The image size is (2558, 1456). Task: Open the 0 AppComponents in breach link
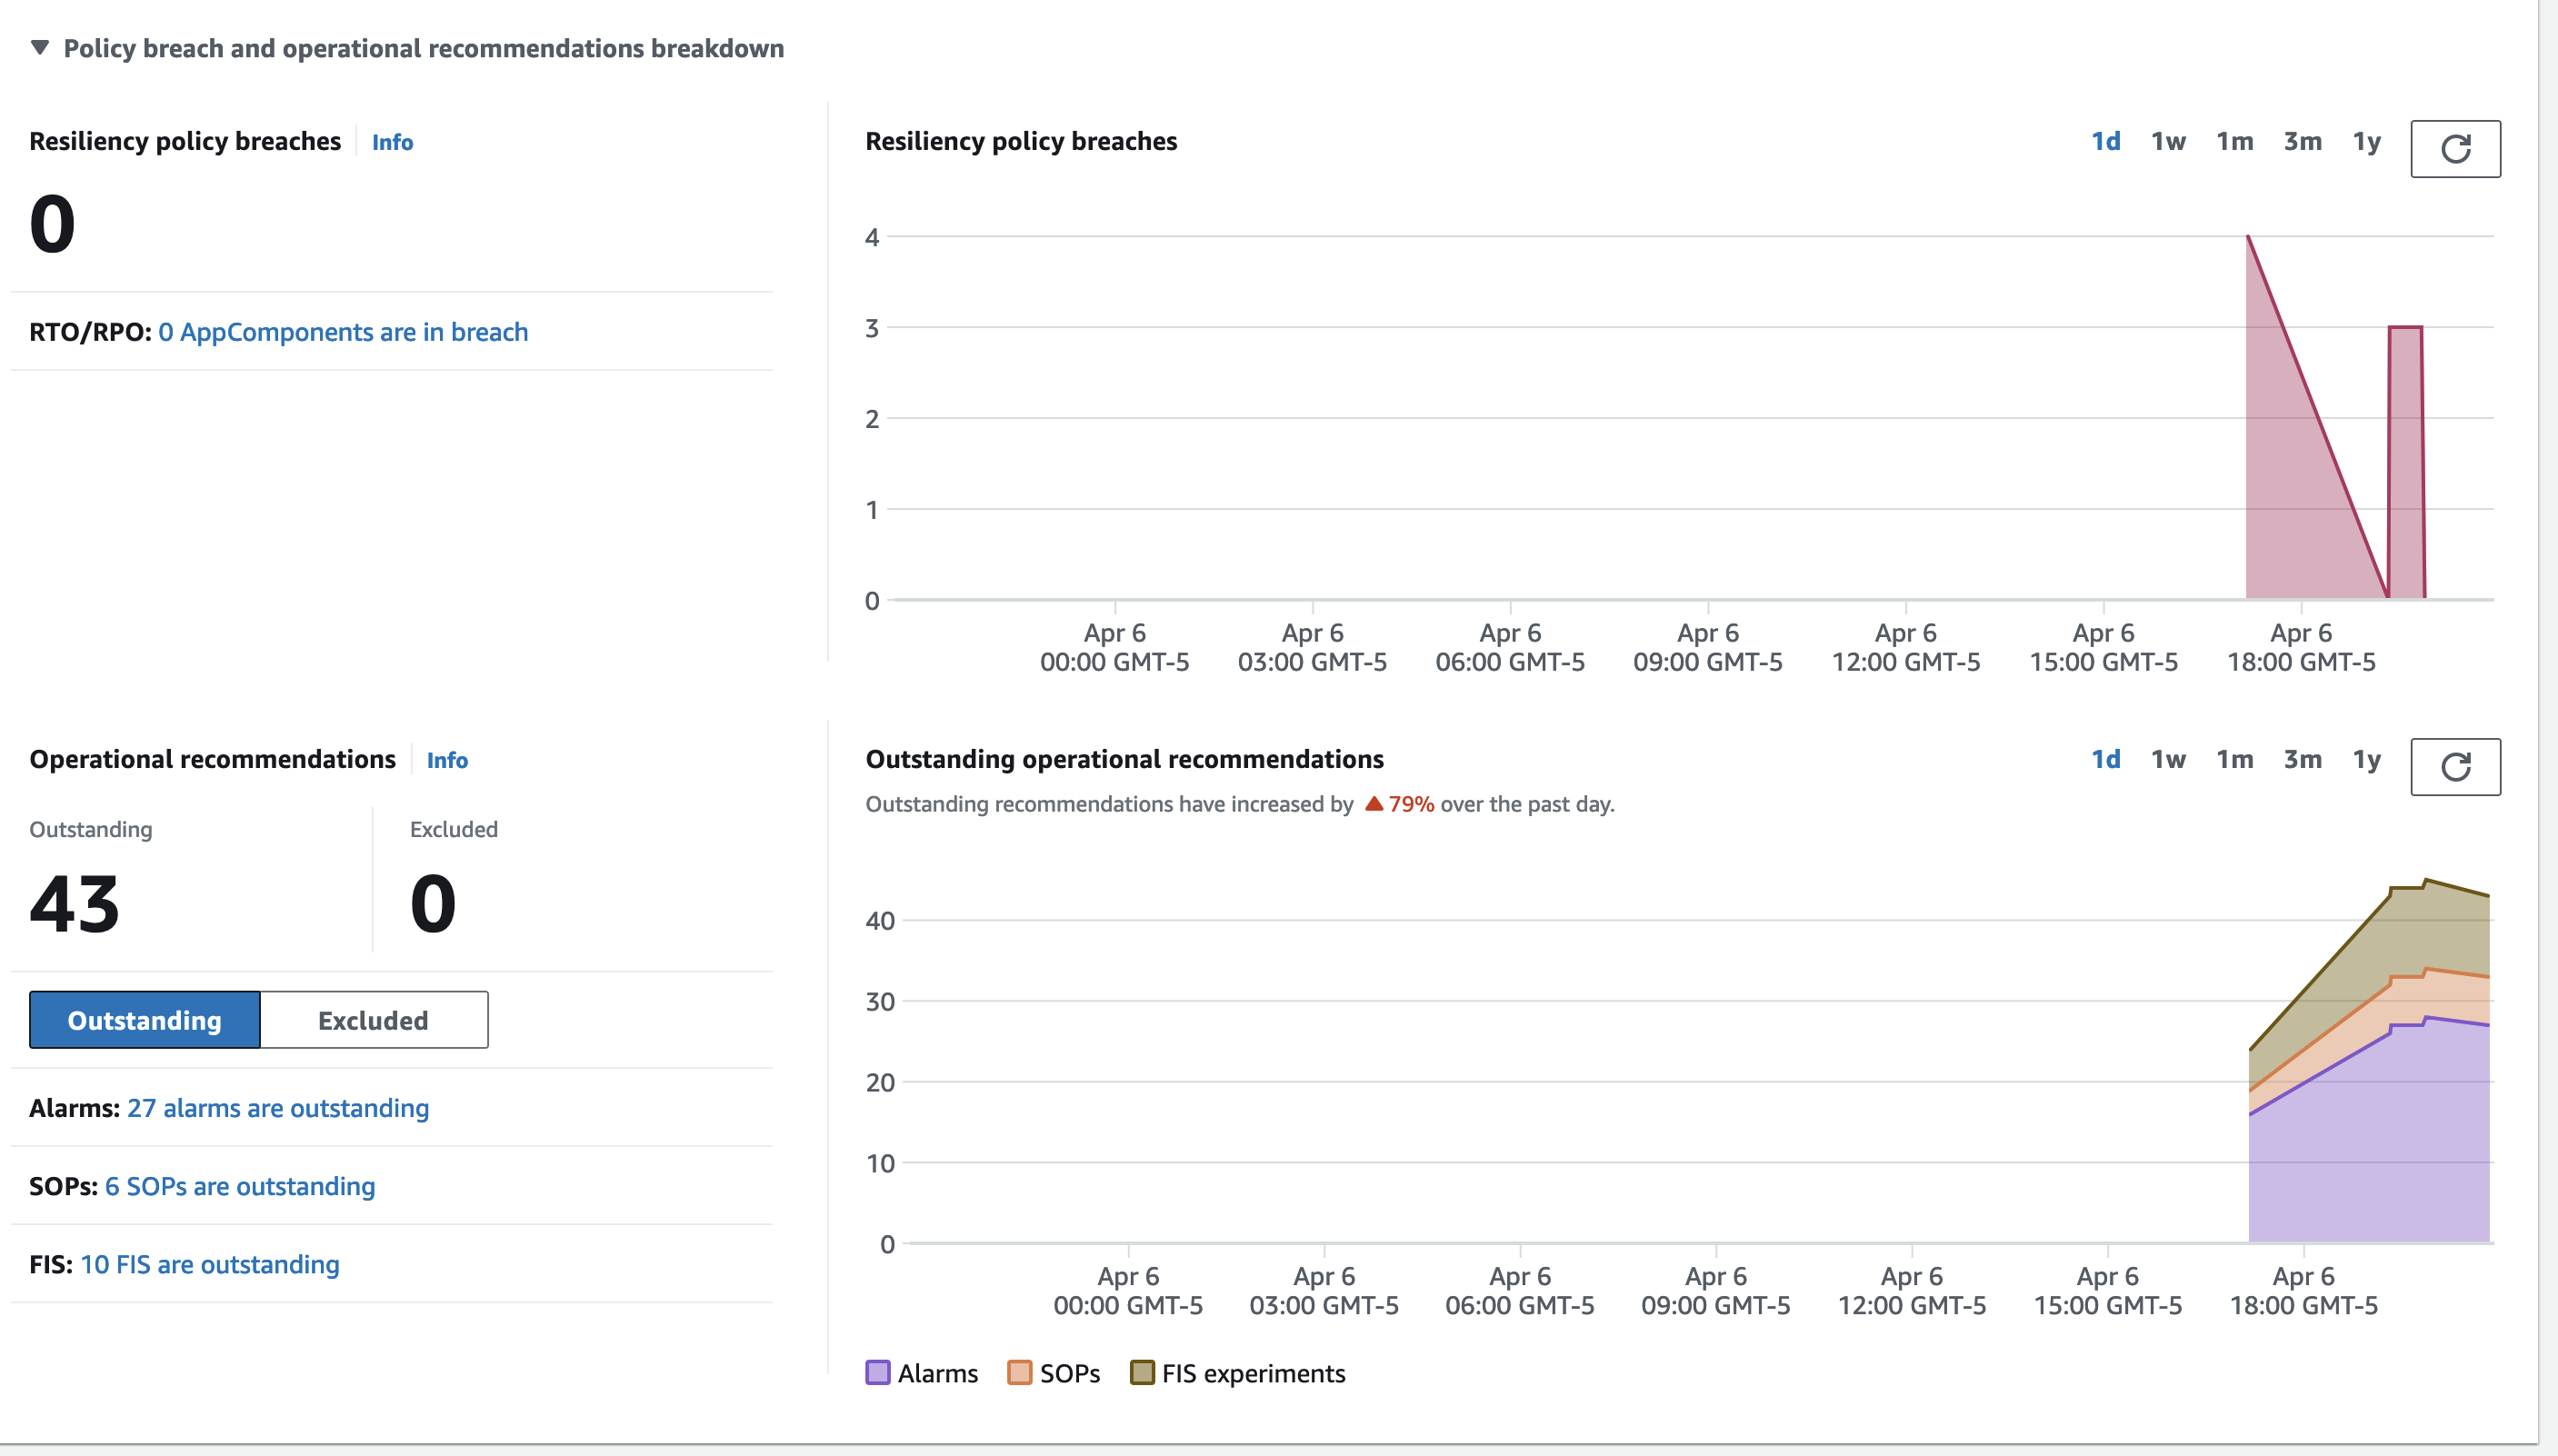(x=343, y=332)
